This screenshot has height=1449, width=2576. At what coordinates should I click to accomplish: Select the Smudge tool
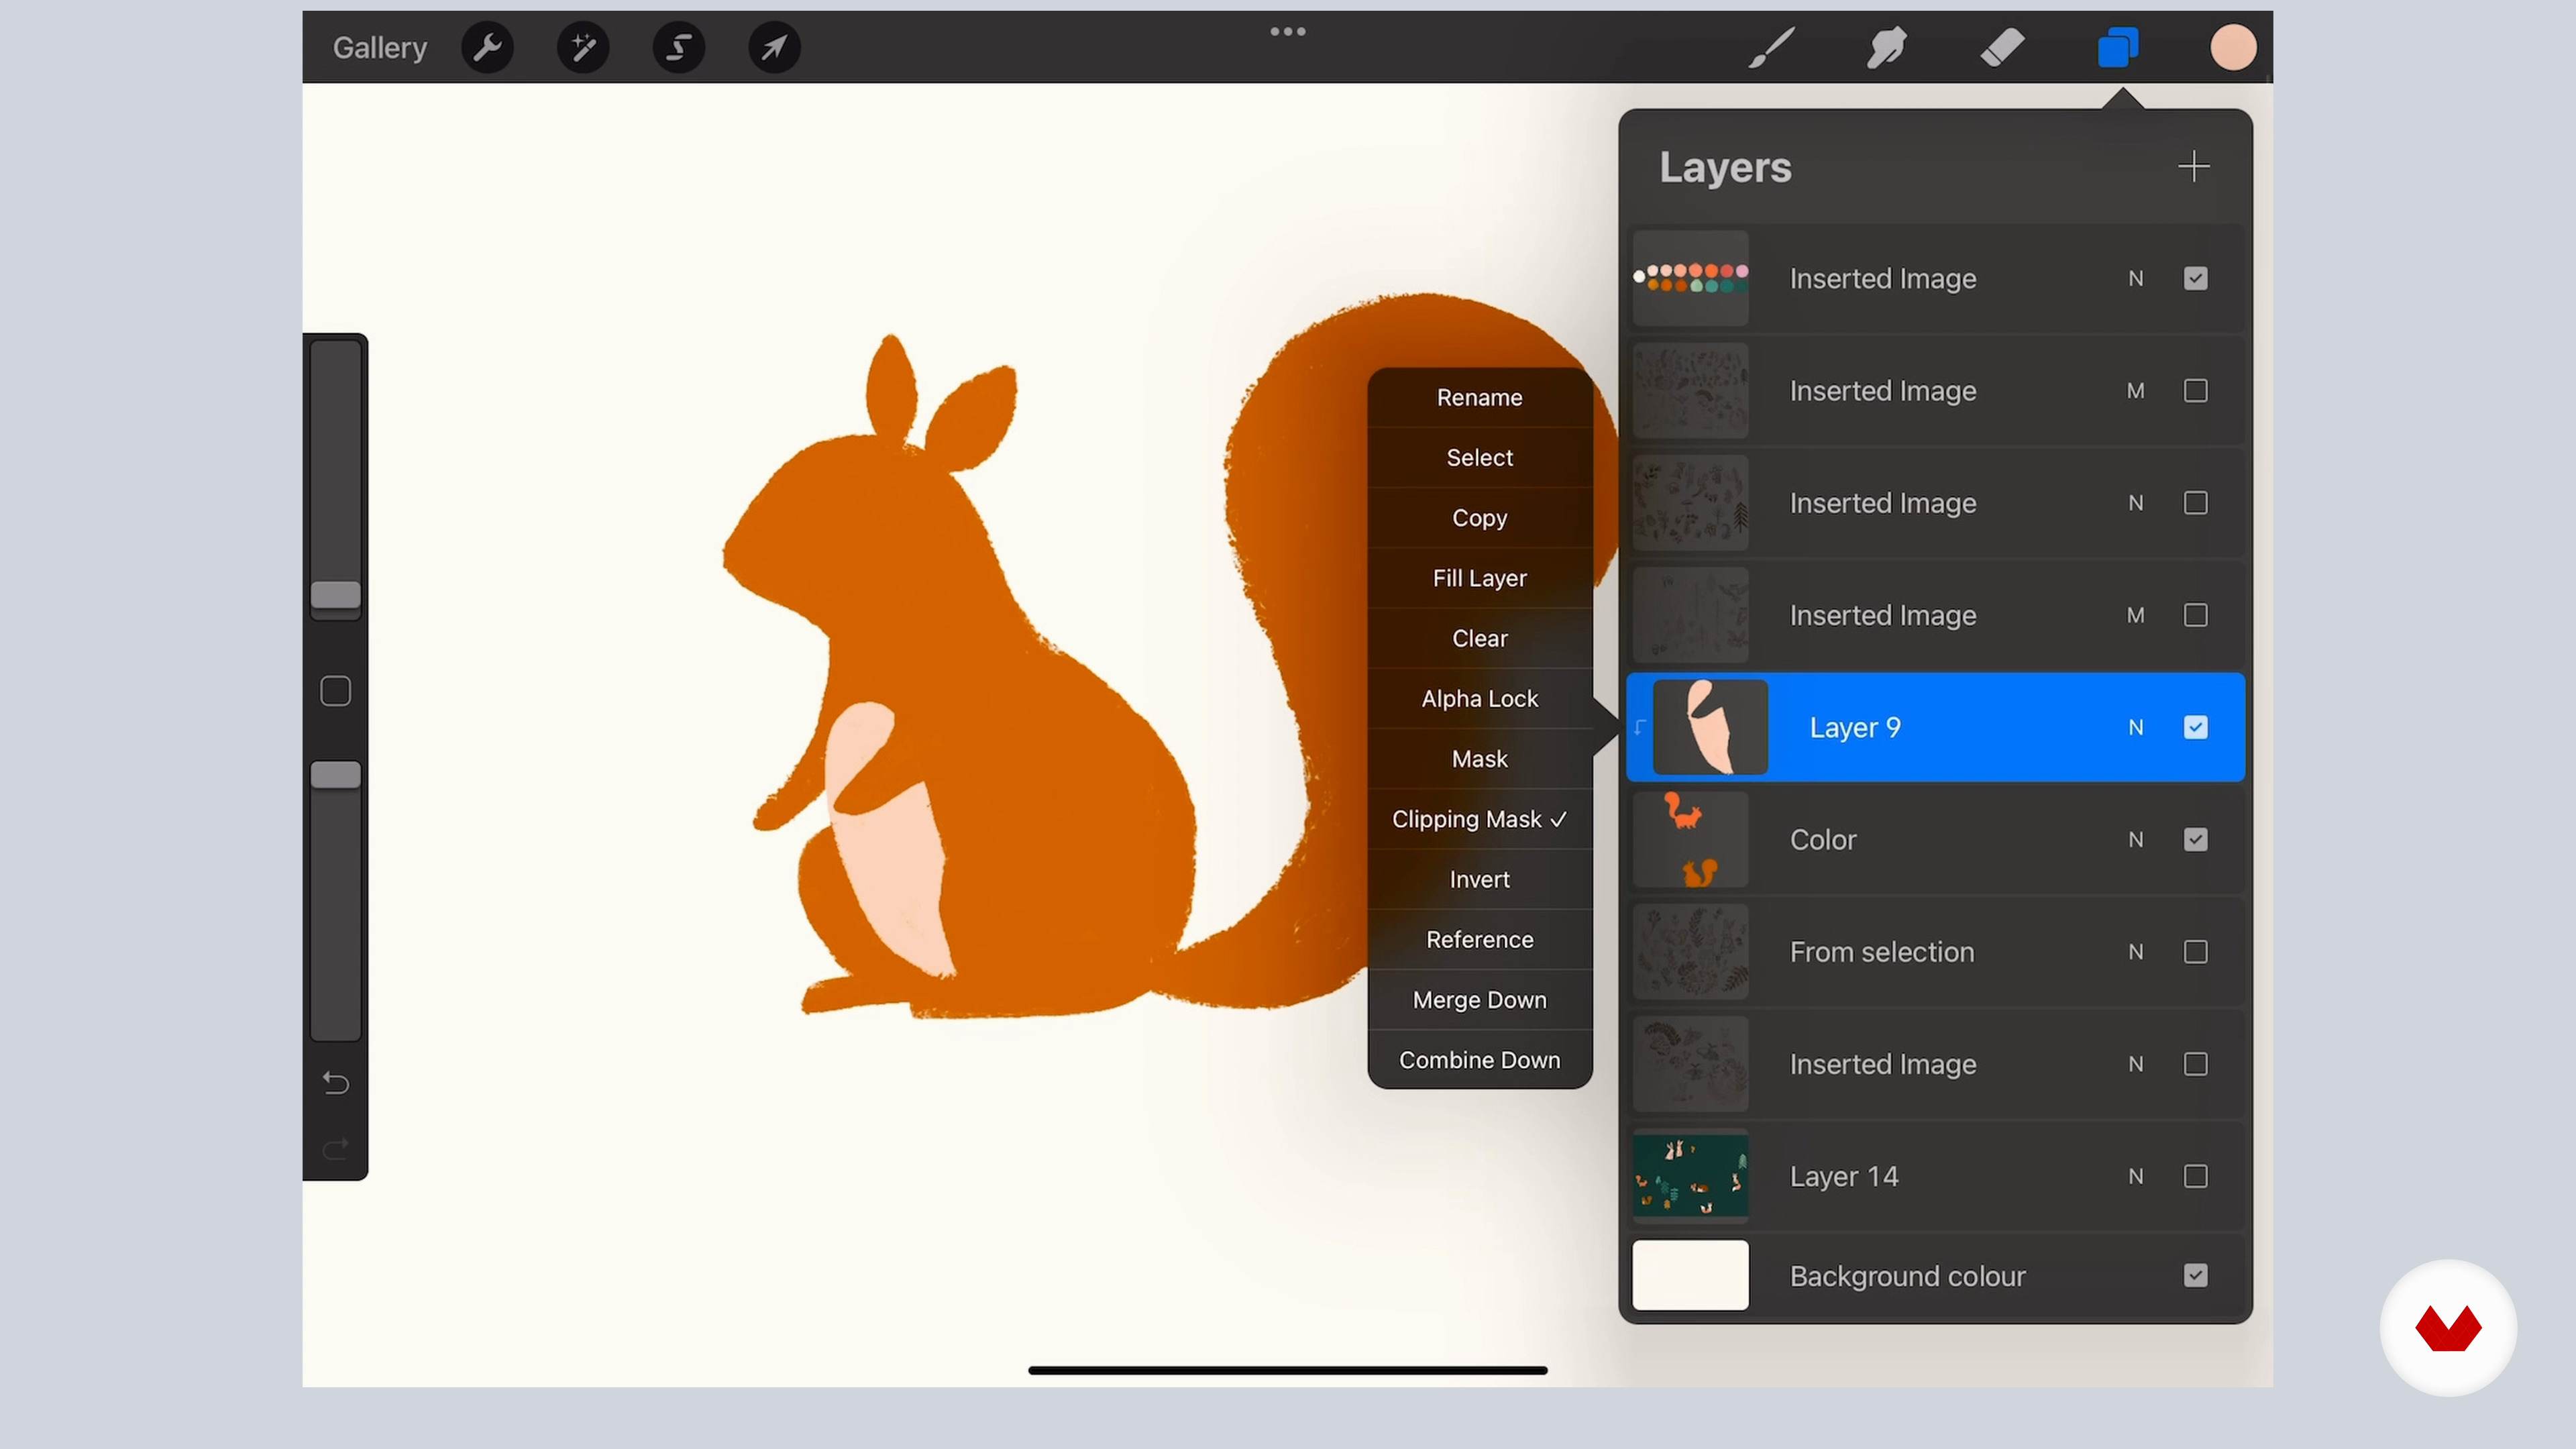1886,47
